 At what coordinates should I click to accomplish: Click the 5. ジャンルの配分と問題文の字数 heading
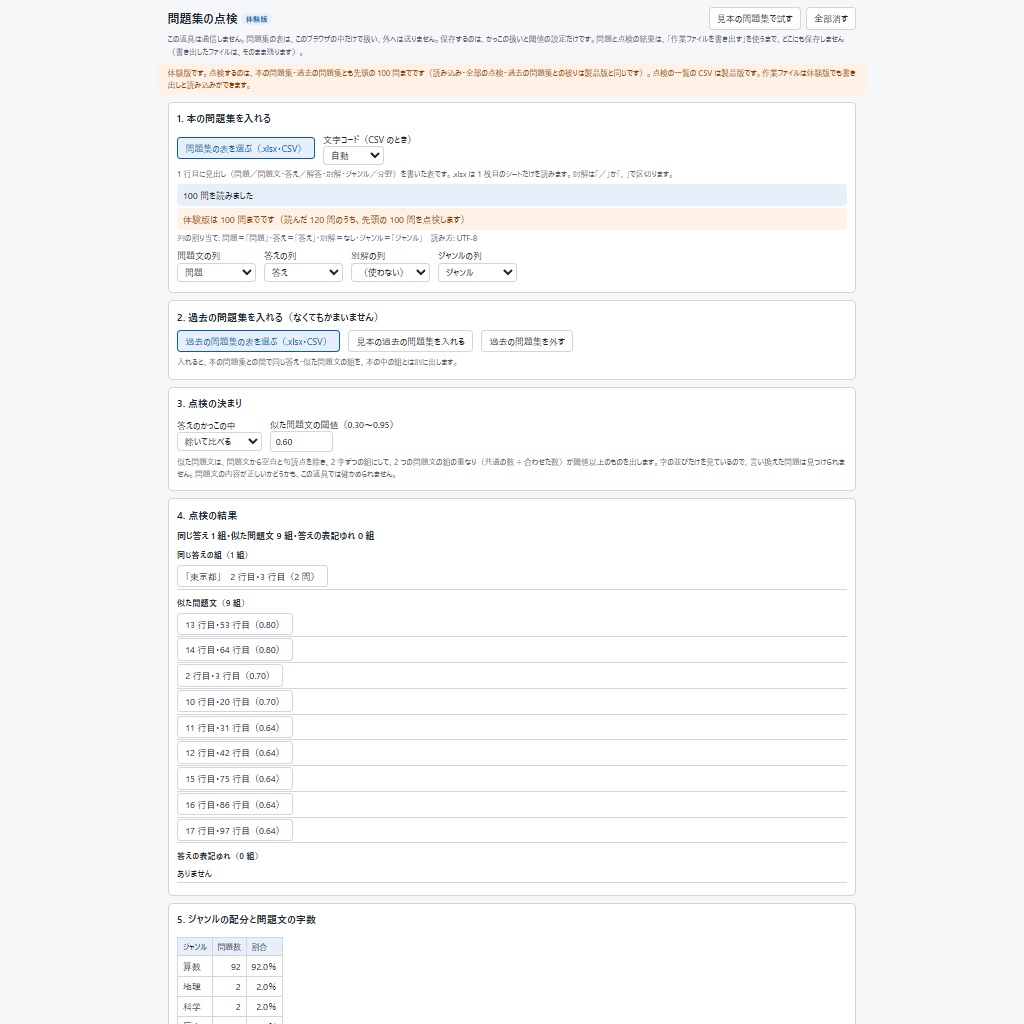[246, 920]
